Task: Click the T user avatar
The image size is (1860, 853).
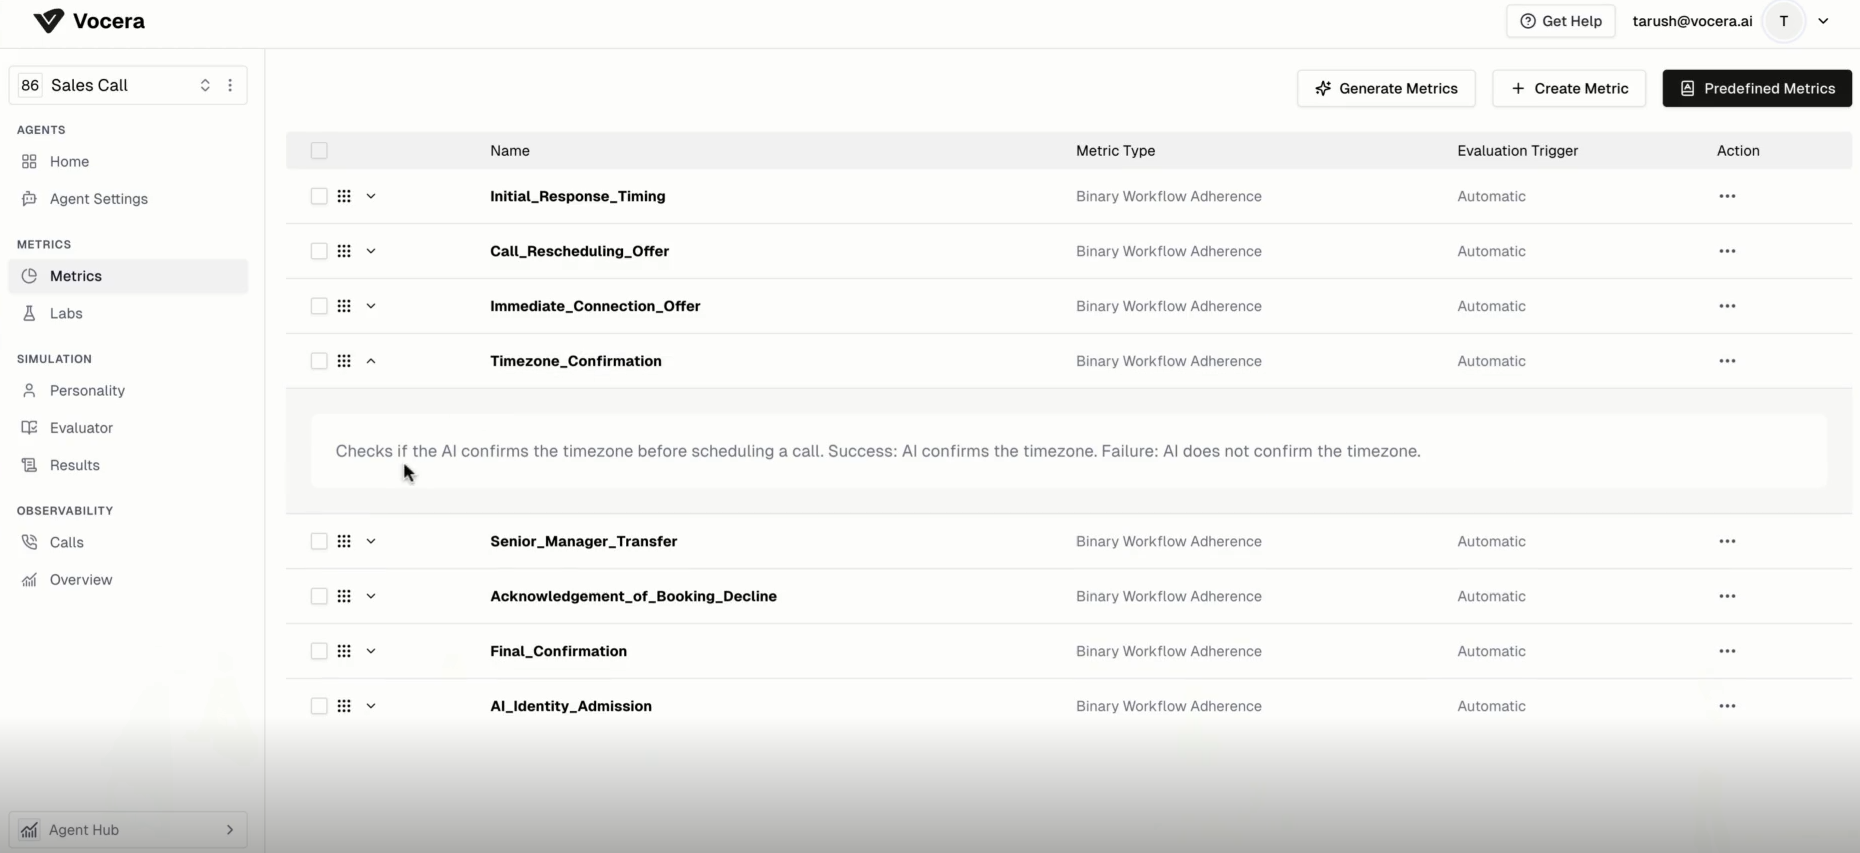Action: pos(1784,21)
